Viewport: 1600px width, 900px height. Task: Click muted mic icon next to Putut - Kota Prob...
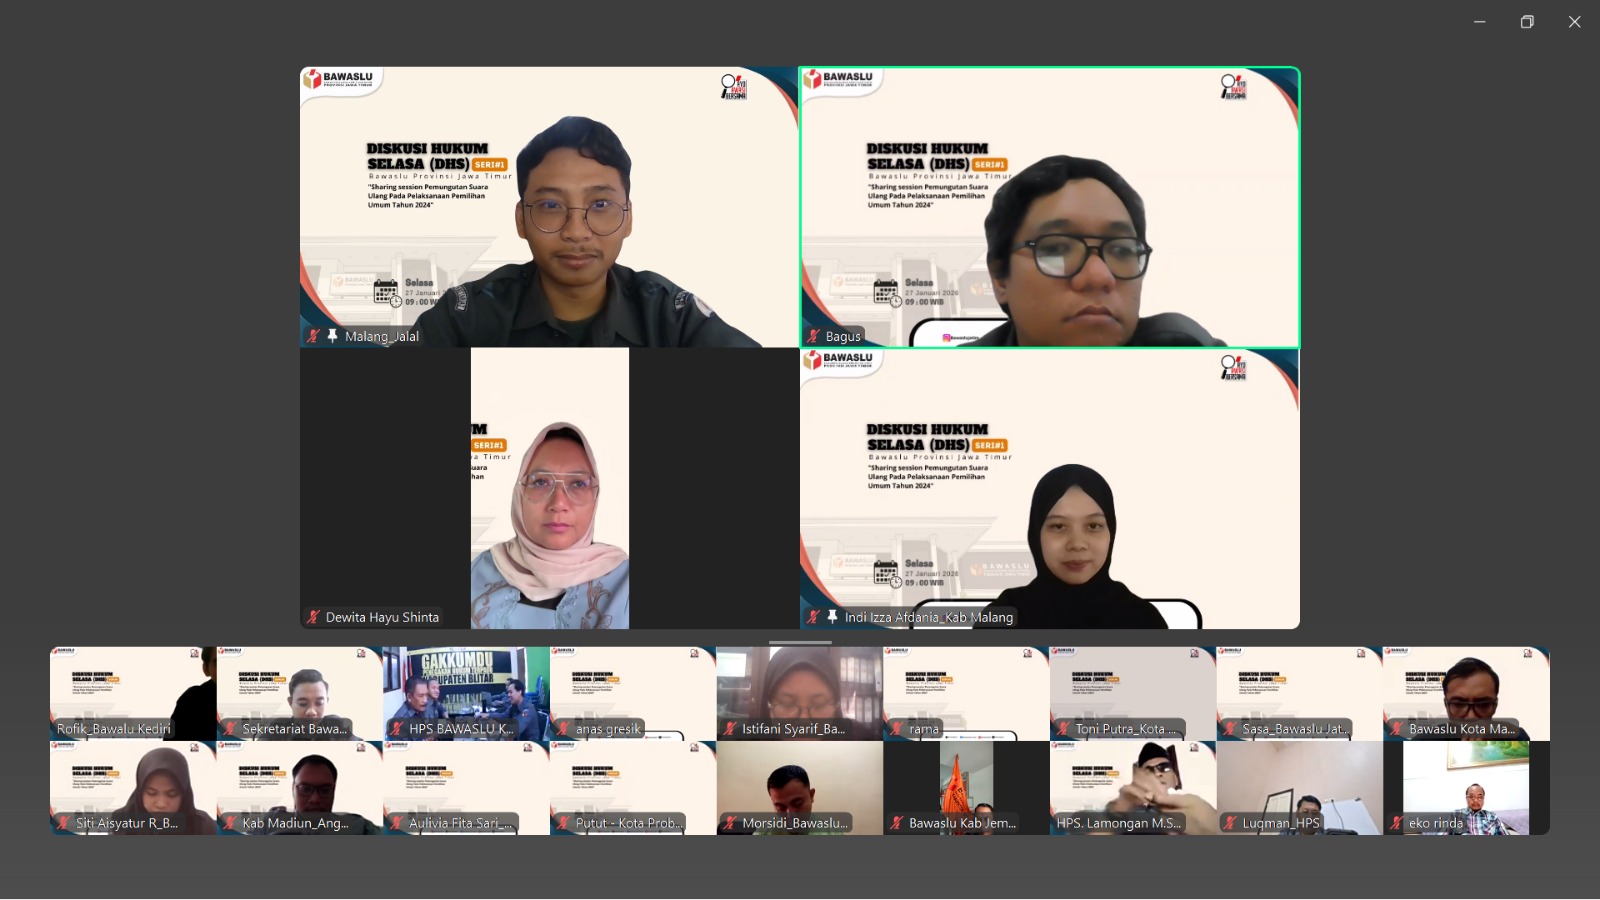[564, 823]
